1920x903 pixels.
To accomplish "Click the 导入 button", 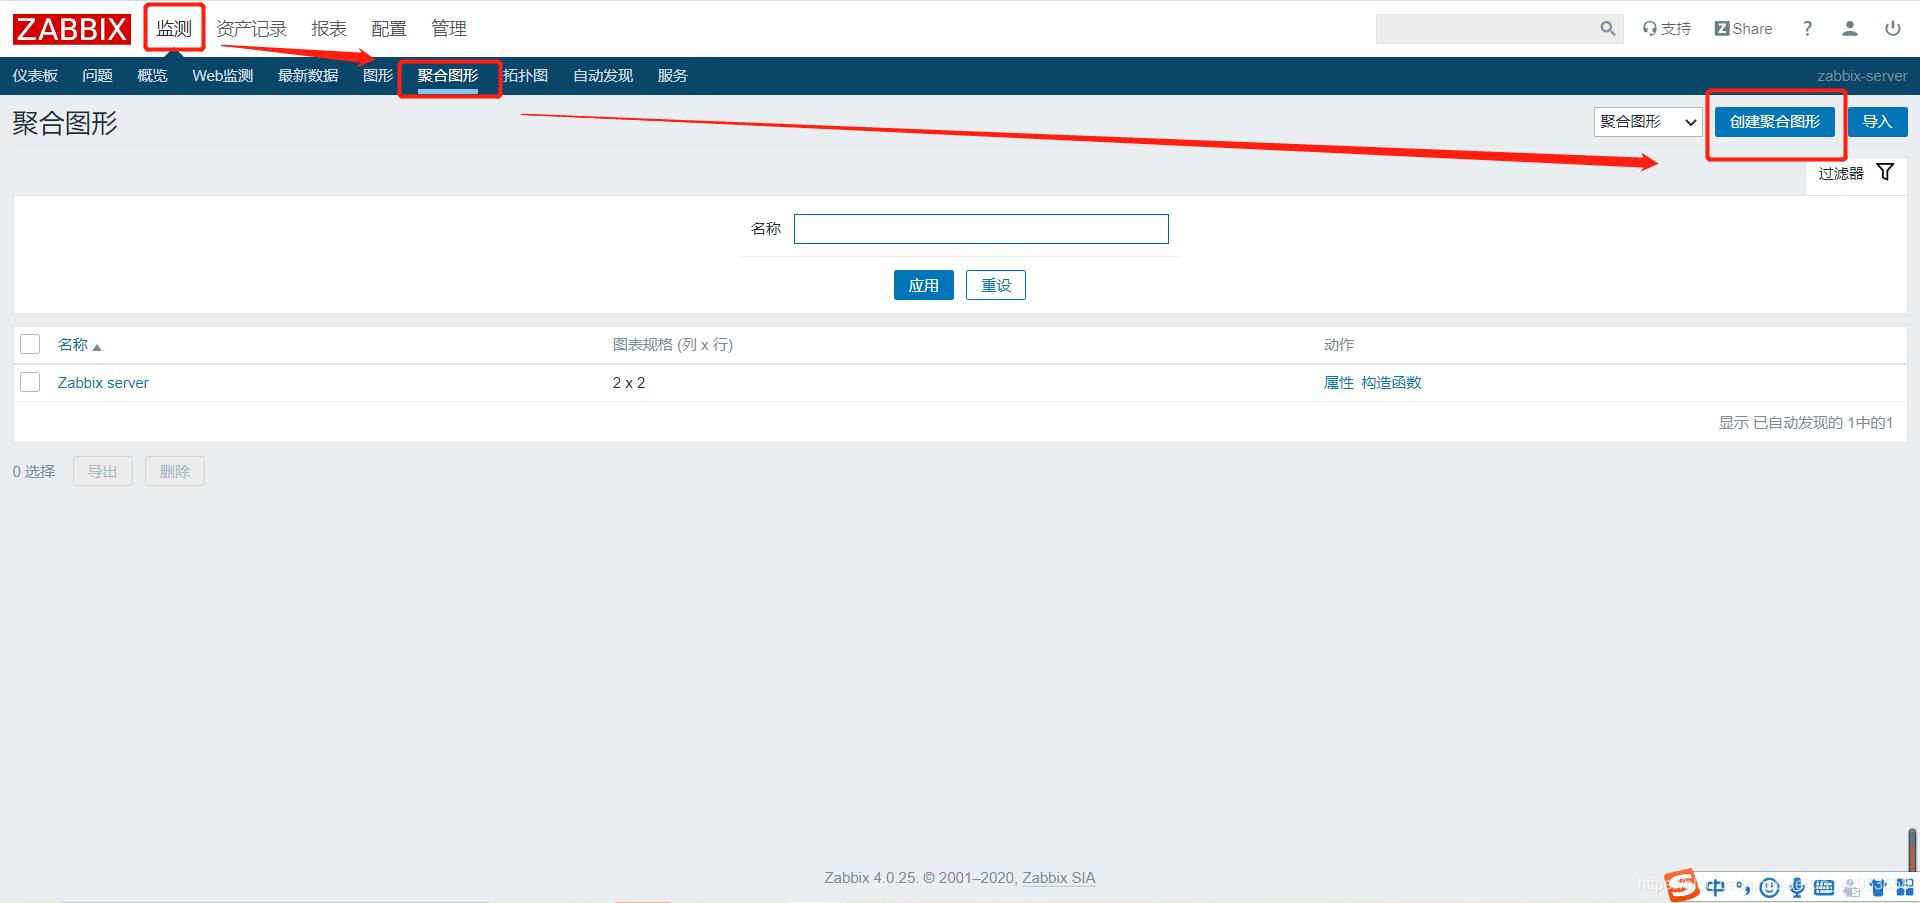I will 1877,122.
